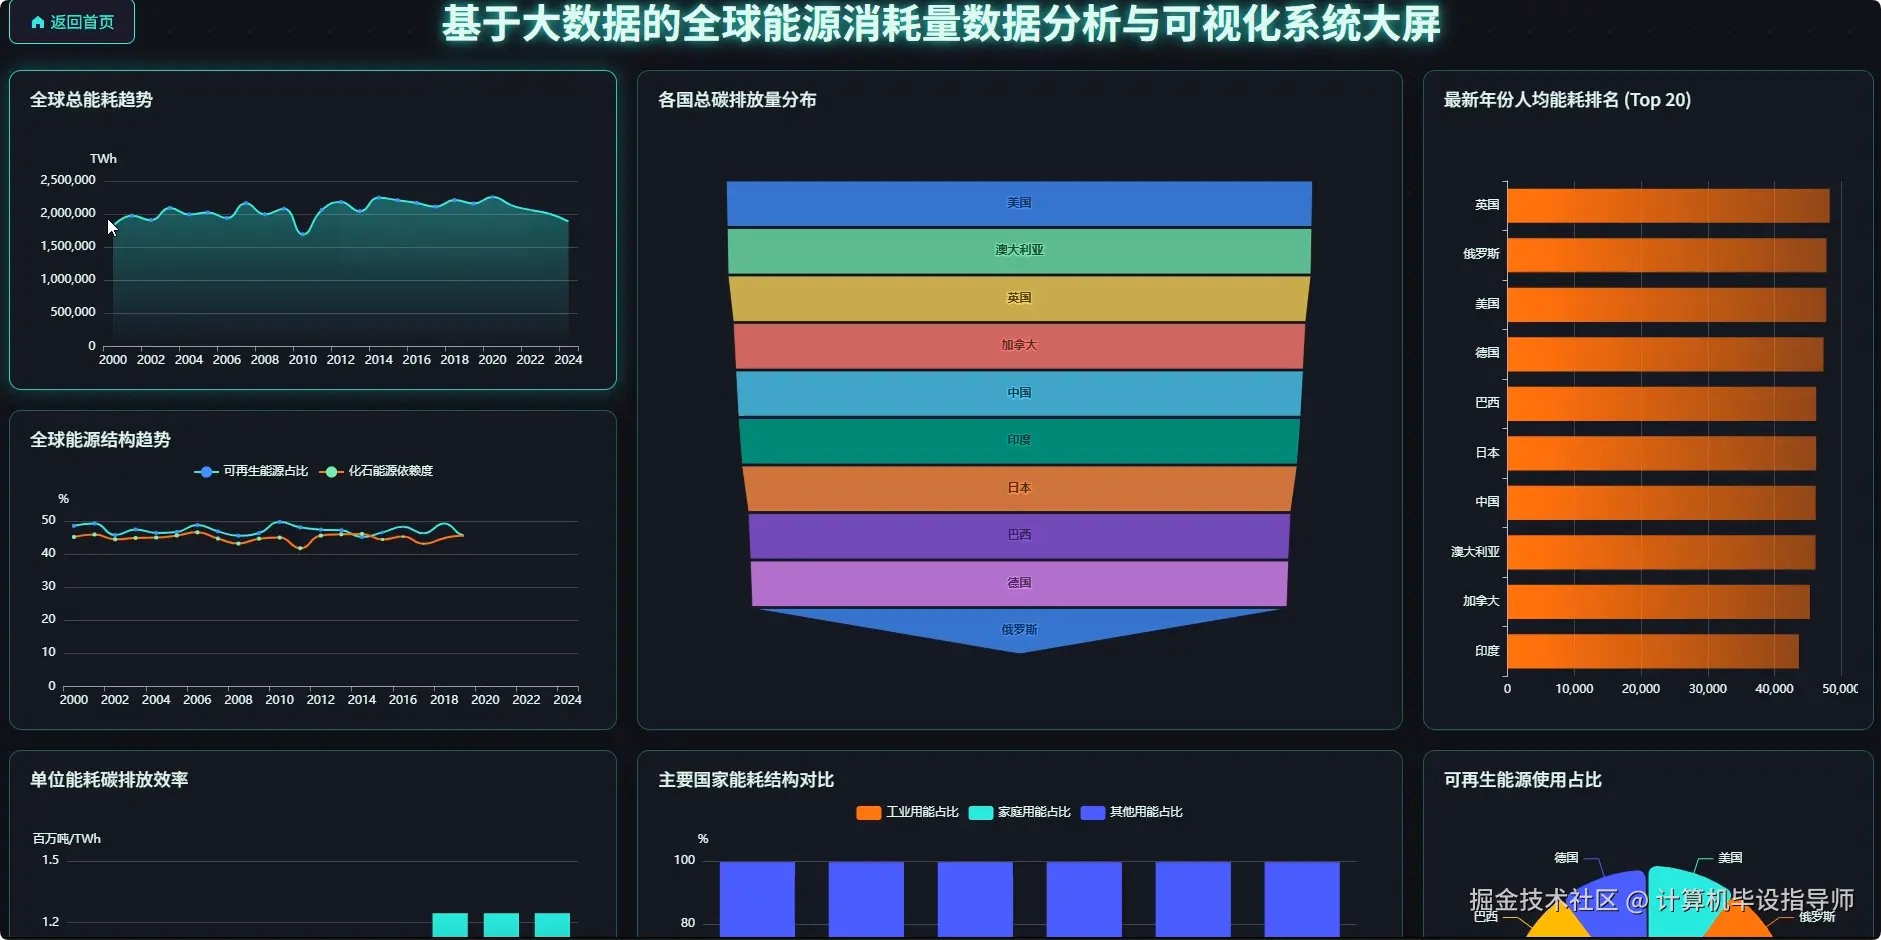Click the 返回首页 button
Screen dimensions: 1881x940
point(71,21)
